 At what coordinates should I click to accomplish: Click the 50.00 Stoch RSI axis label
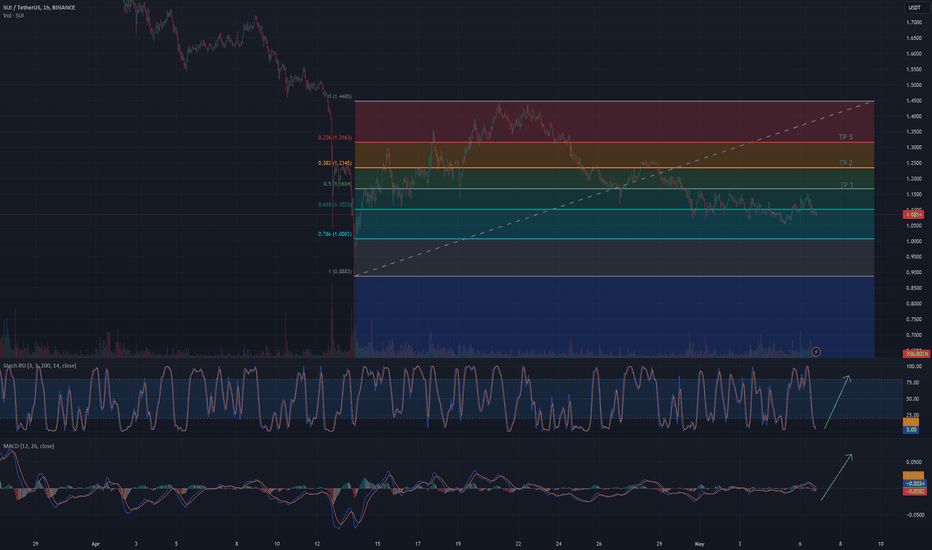913,398
